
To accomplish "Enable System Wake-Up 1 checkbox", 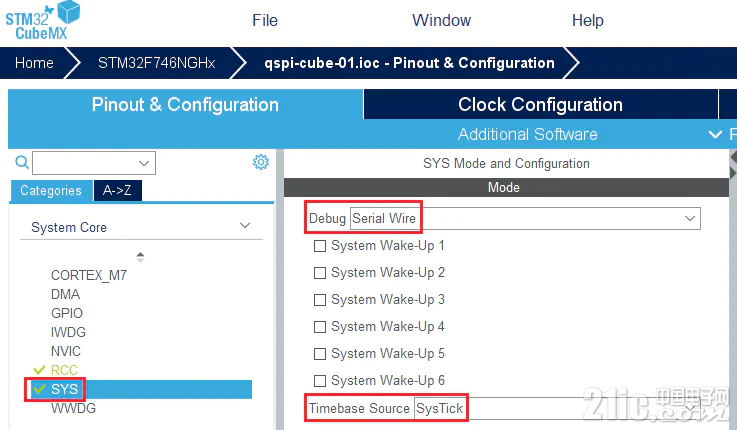I will click(x=320, y=246).
